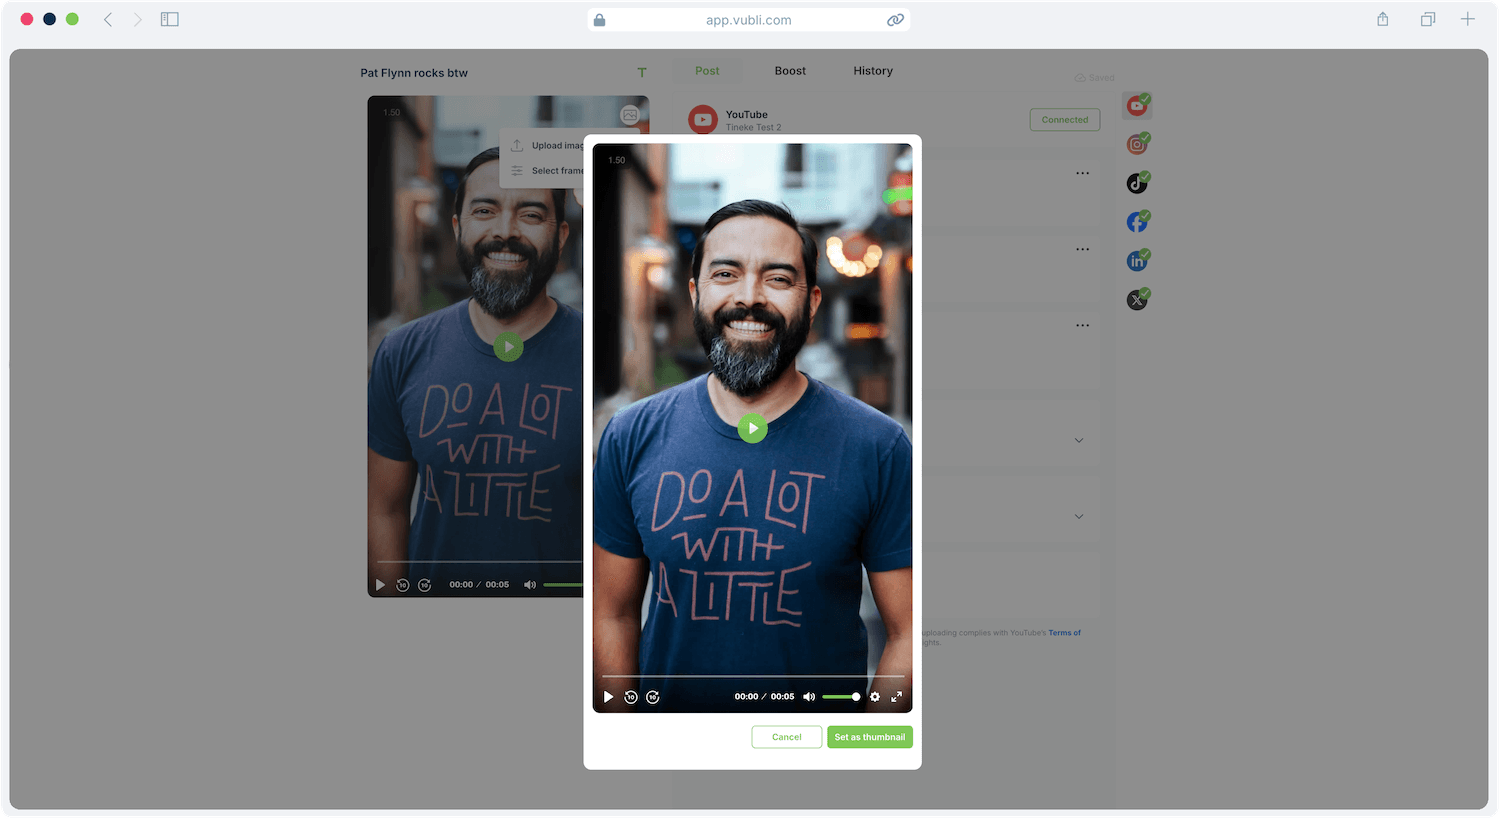The width and height of the screenshot is (1500, 819).
Task: Toggle the Instagram platform icon in sidebar
Action: pos(1137,145)
